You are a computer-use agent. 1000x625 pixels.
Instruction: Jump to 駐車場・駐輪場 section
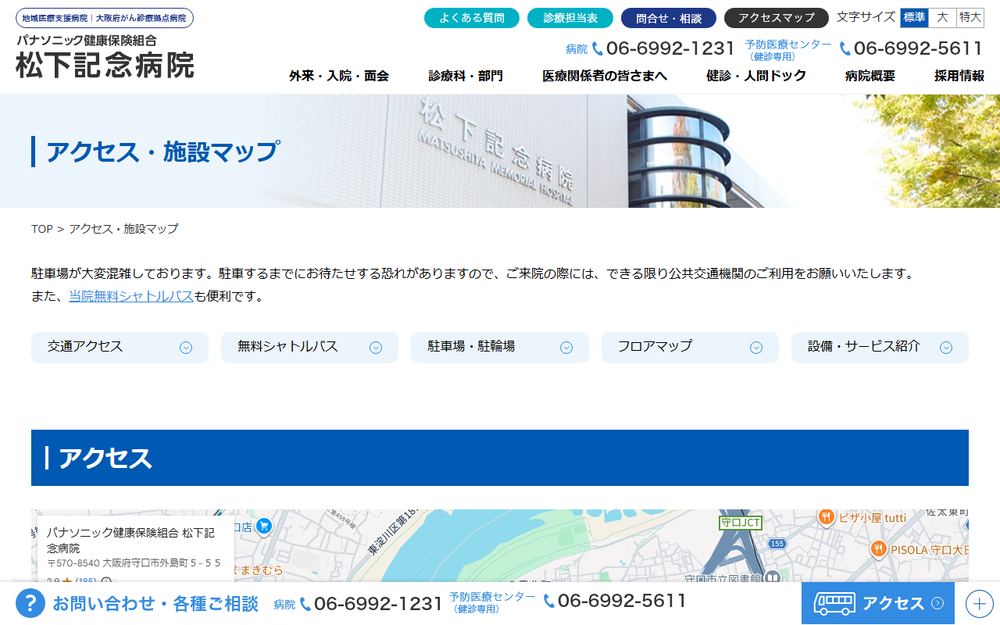(499, 348)
